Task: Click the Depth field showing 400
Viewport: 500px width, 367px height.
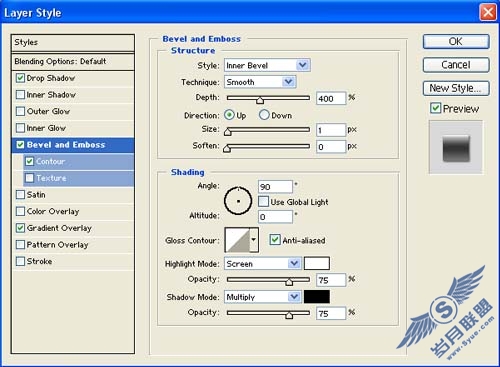Action: pyautogui.click(x=331, y=98)
